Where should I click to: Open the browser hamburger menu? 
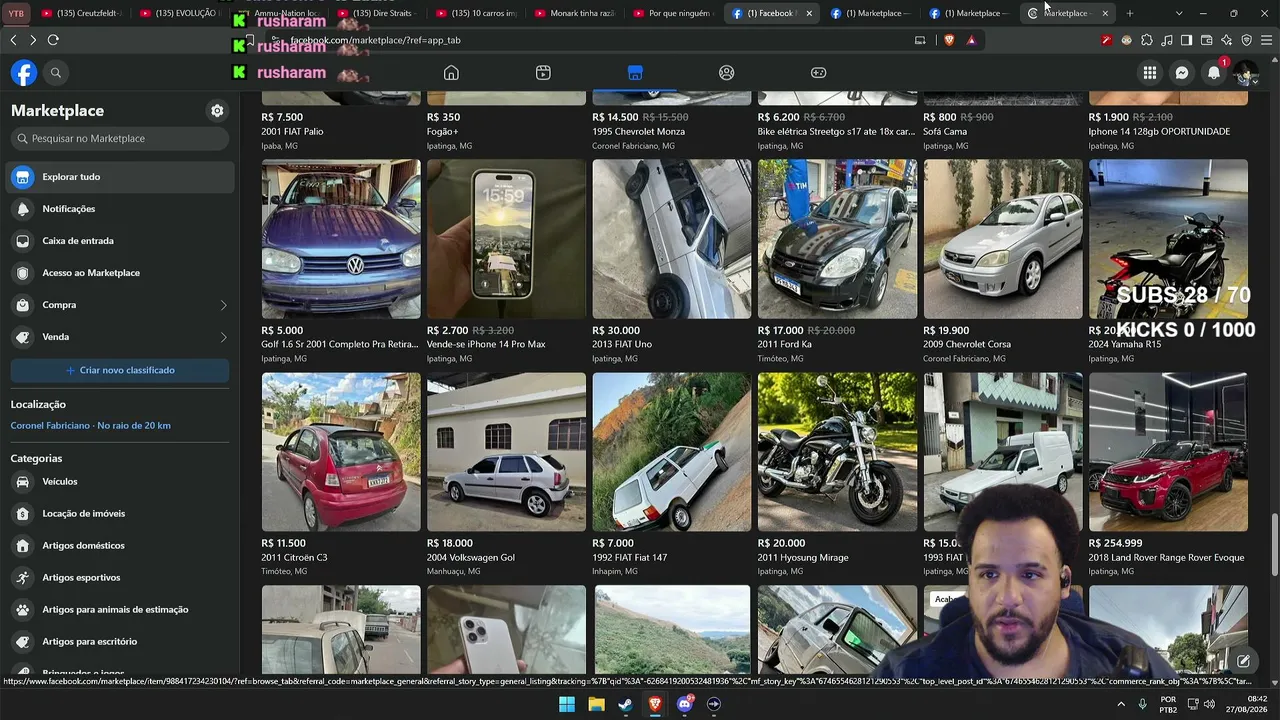[x=1266, y=40]
